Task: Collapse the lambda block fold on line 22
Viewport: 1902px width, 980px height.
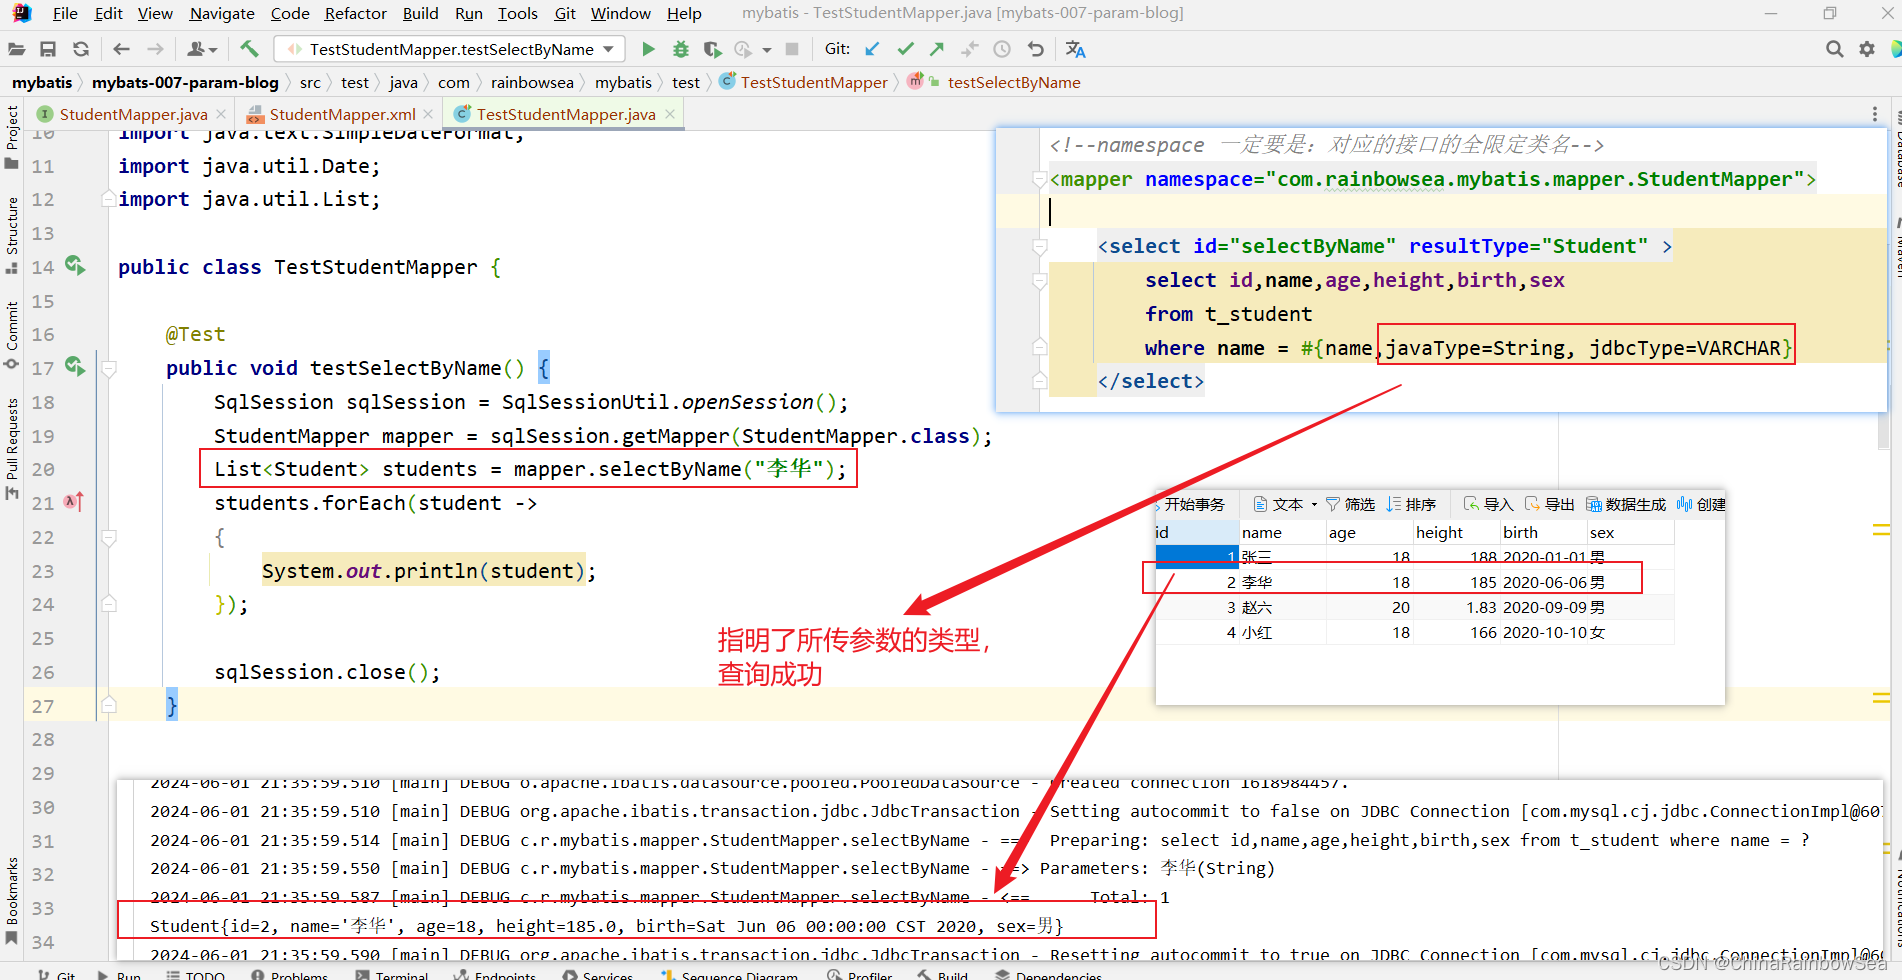Action: click(x=109, y=537)
